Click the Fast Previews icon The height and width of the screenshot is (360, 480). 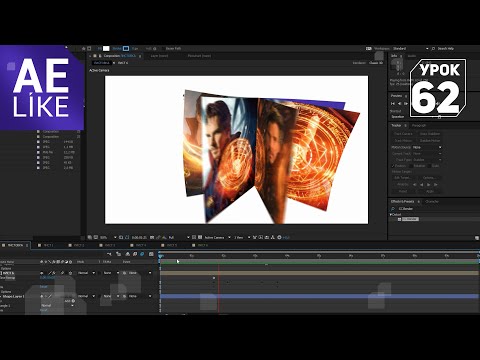pos(261,237)
